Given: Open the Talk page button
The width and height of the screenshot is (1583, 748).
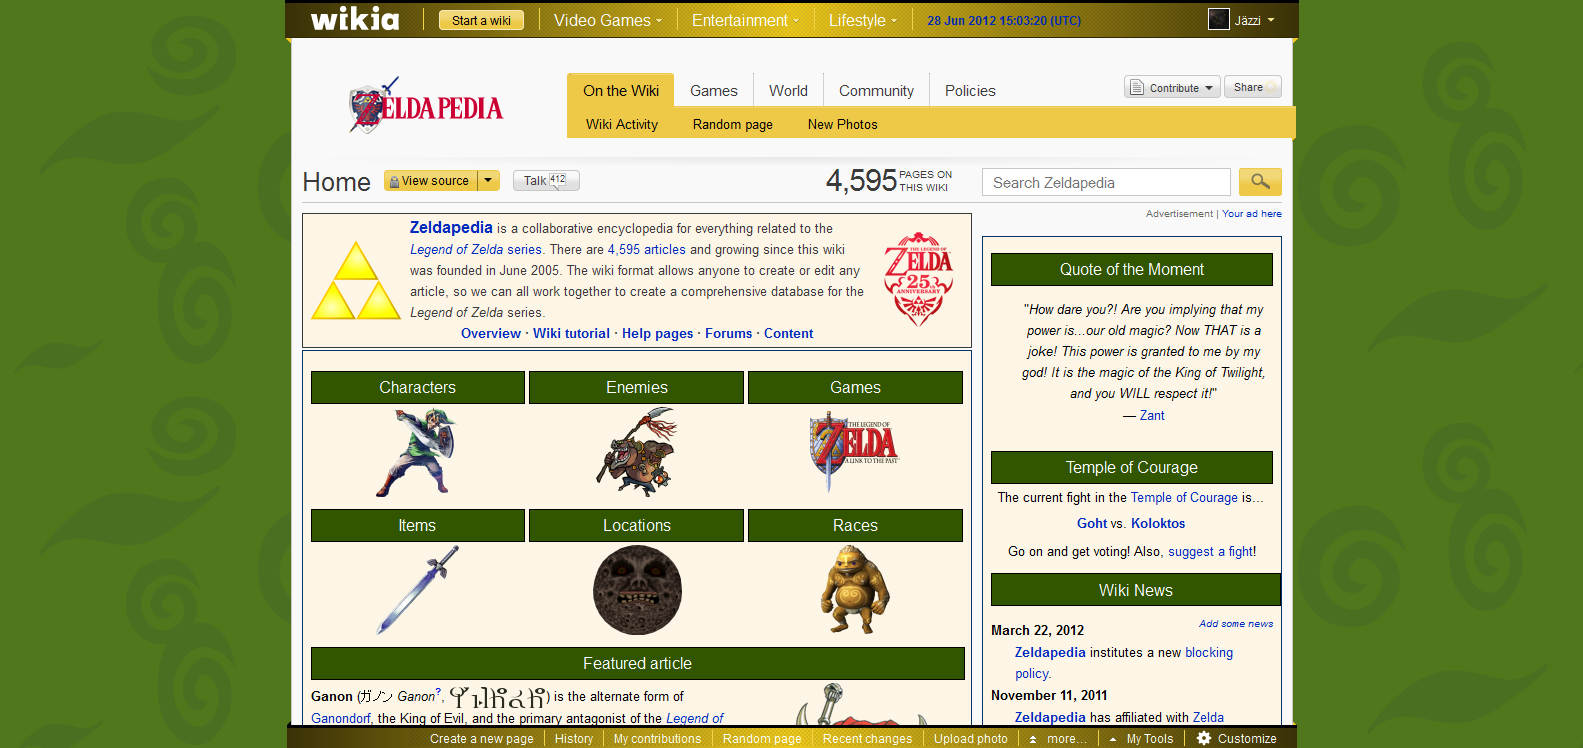Looking at the screenshot, I should click(x=545, y=181).
